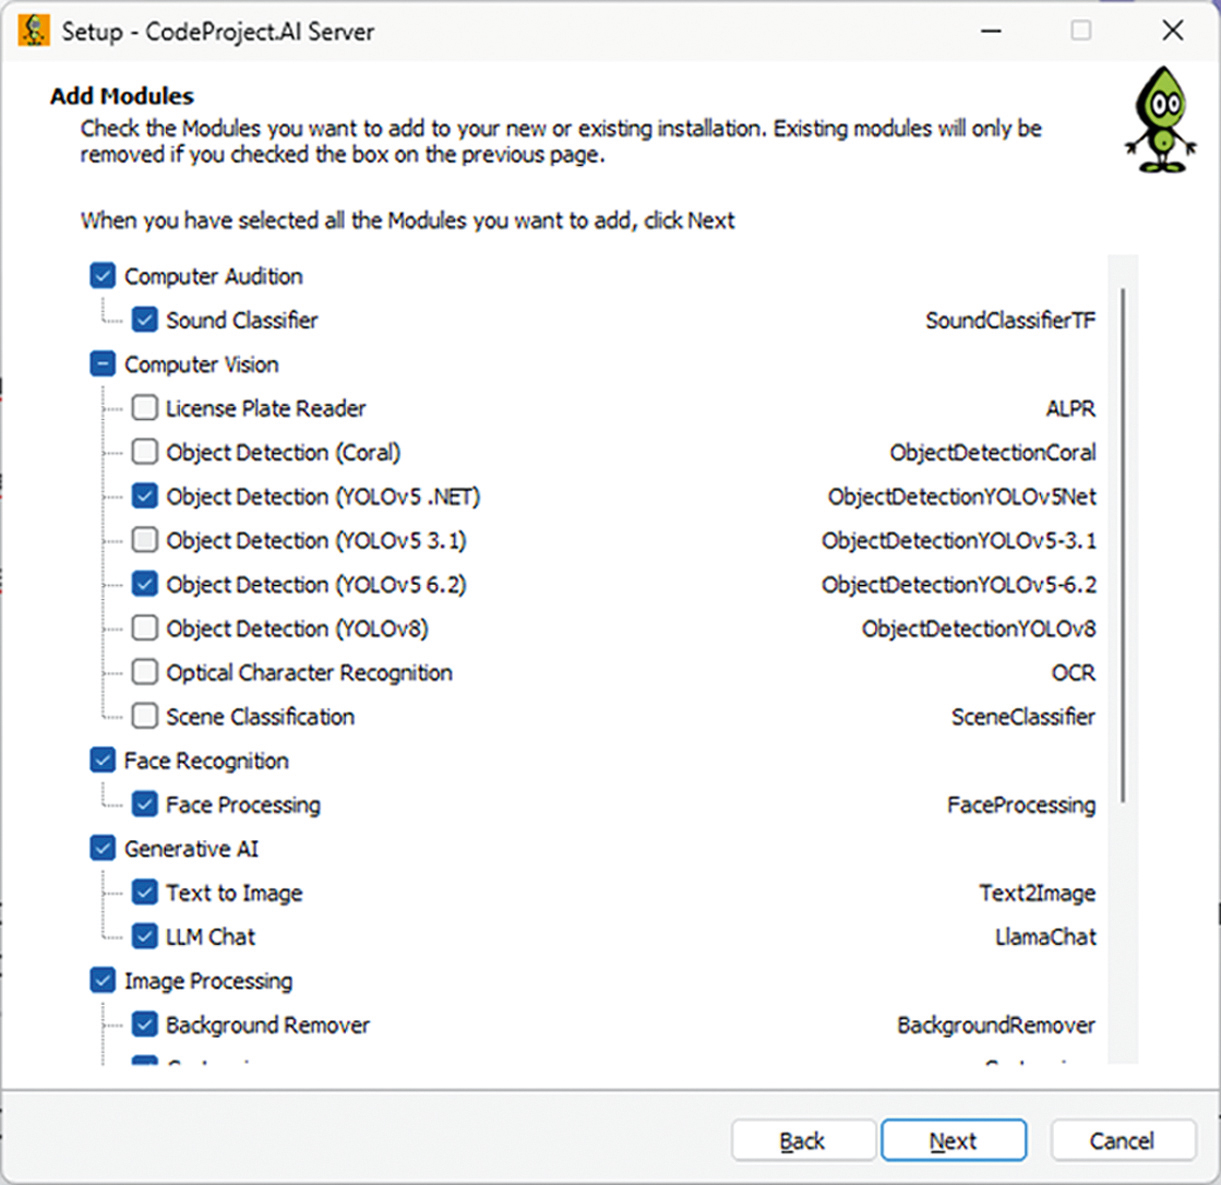
Task: Click the BackgroundRemover ID label
Action: 996,1025
